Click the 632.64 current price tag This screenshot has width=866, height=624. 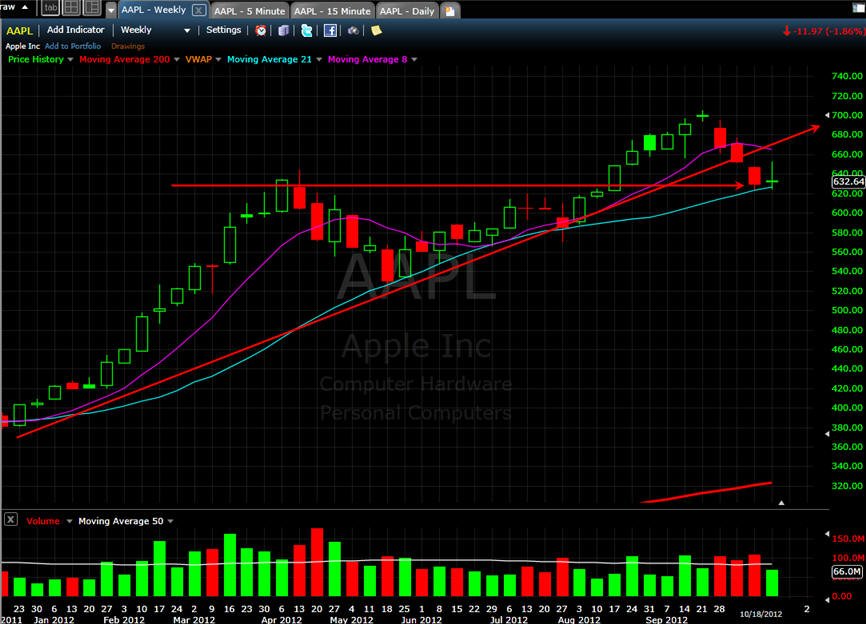[848, 181]
